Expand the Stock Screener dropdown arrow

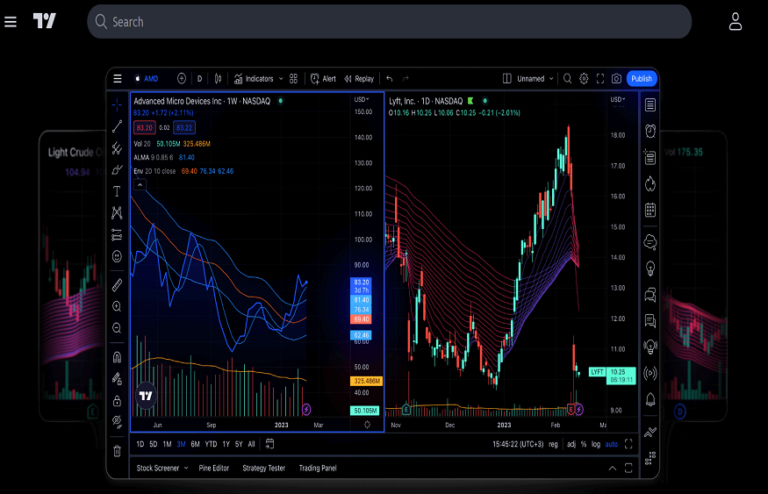tap(188, 468)
